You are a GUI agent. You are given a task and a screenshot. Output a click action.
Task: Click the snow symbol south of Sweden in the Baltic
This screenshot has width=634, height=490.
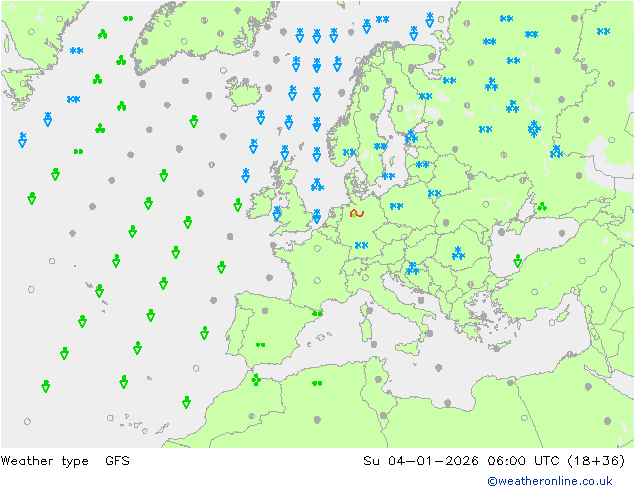pos(389,176)
